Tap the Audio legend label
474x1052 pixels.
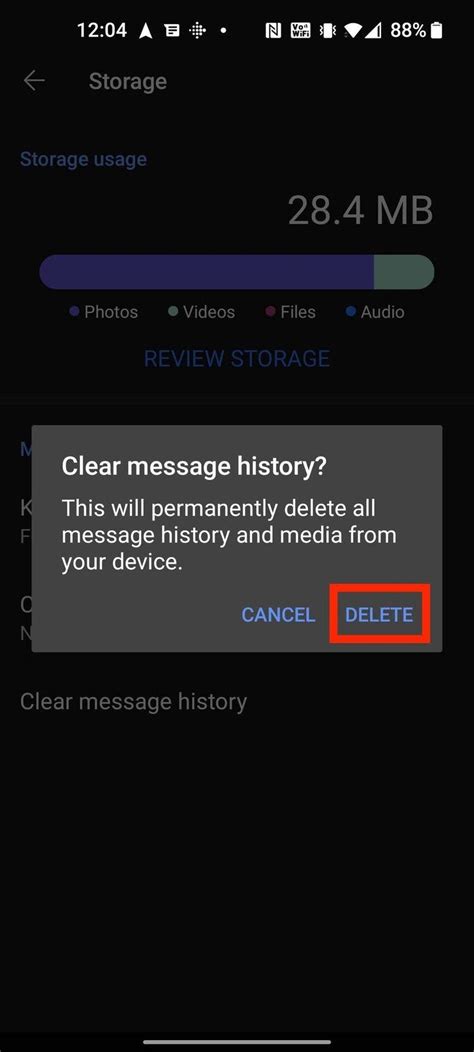383,312
